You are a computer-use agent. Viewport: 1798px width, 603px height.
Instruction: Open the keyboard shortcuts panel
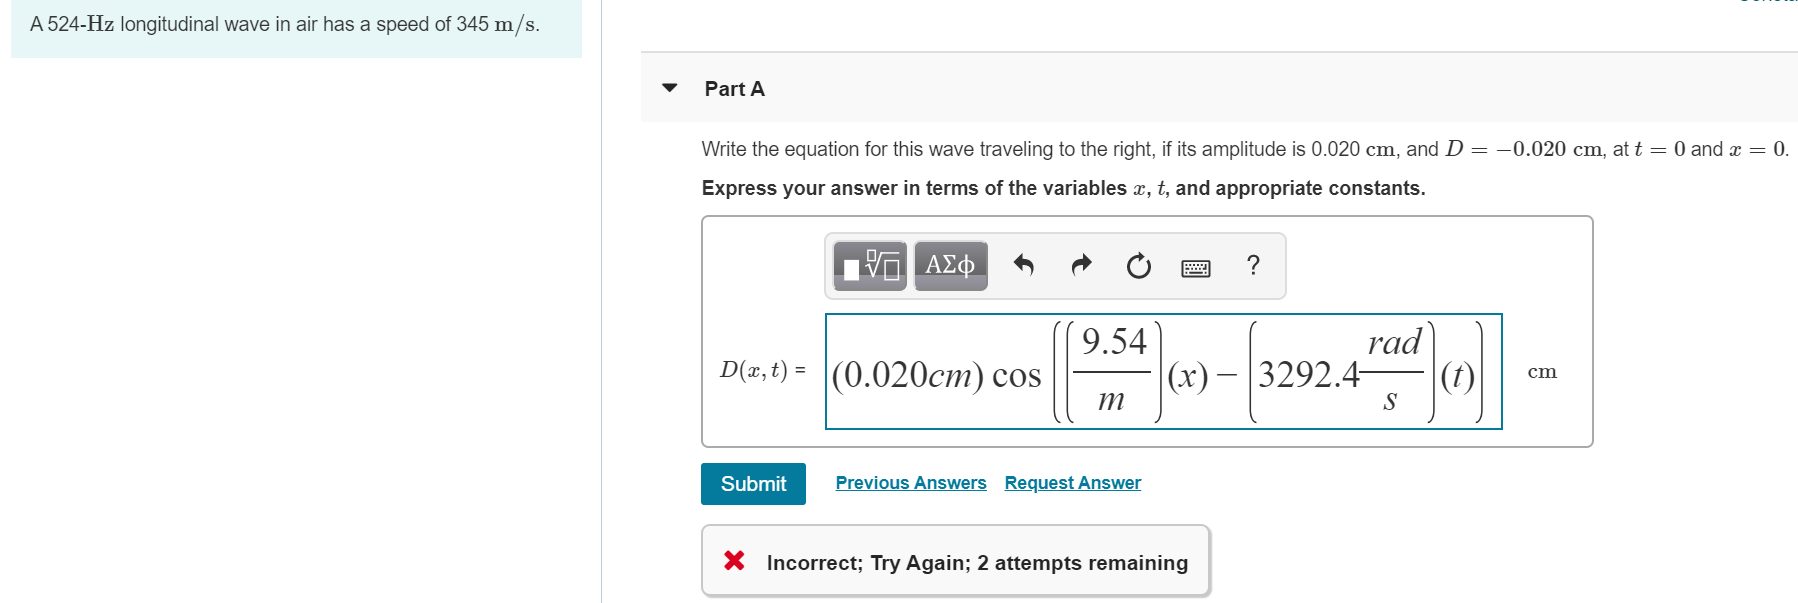click(x=1196, y=267)
